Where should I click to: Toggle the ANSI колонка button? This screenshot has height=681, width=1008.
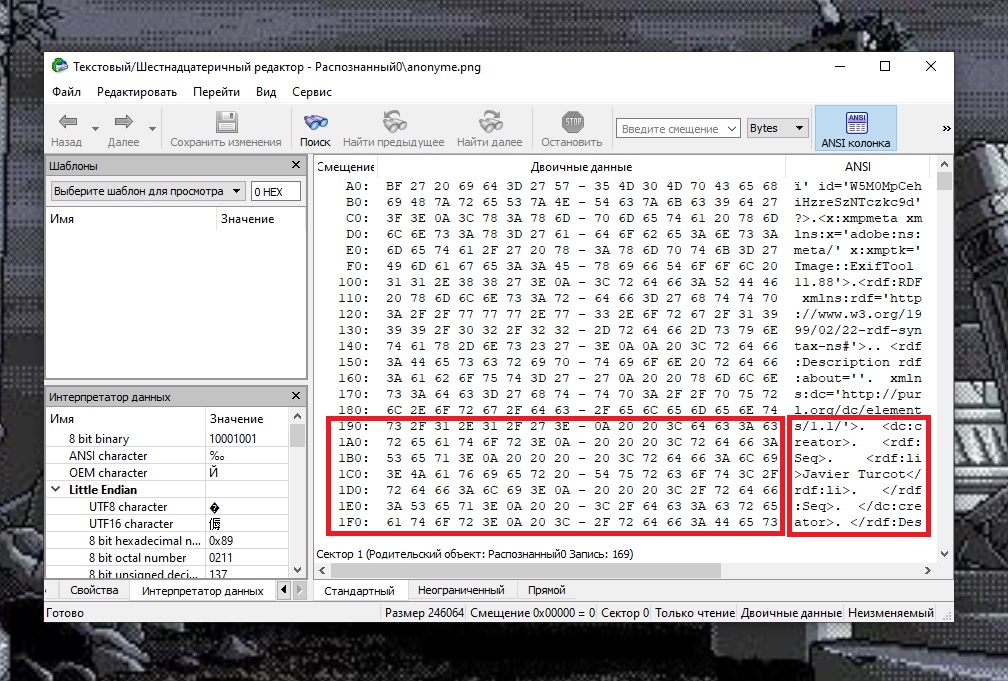[x=856, y=128]
